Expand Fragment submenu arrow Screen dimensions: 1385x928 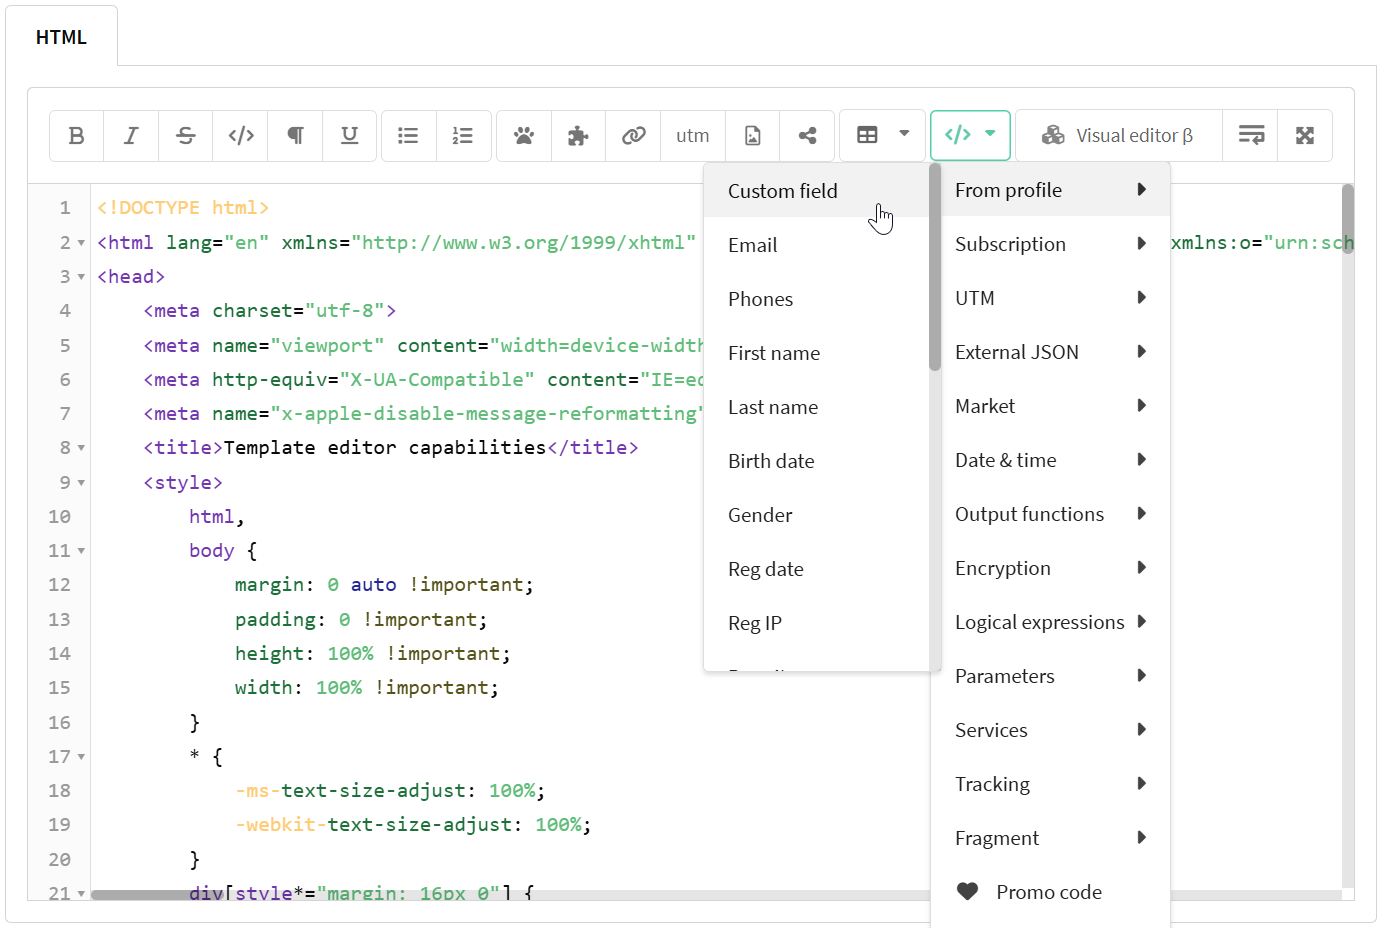click(x=1141, y=837)
